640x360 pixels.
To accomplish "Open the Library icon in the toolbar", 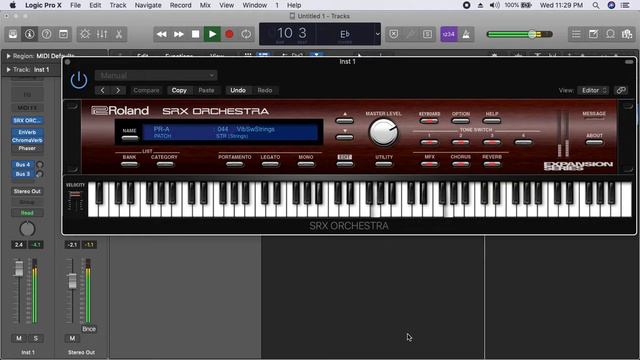I will coord(13,34).
